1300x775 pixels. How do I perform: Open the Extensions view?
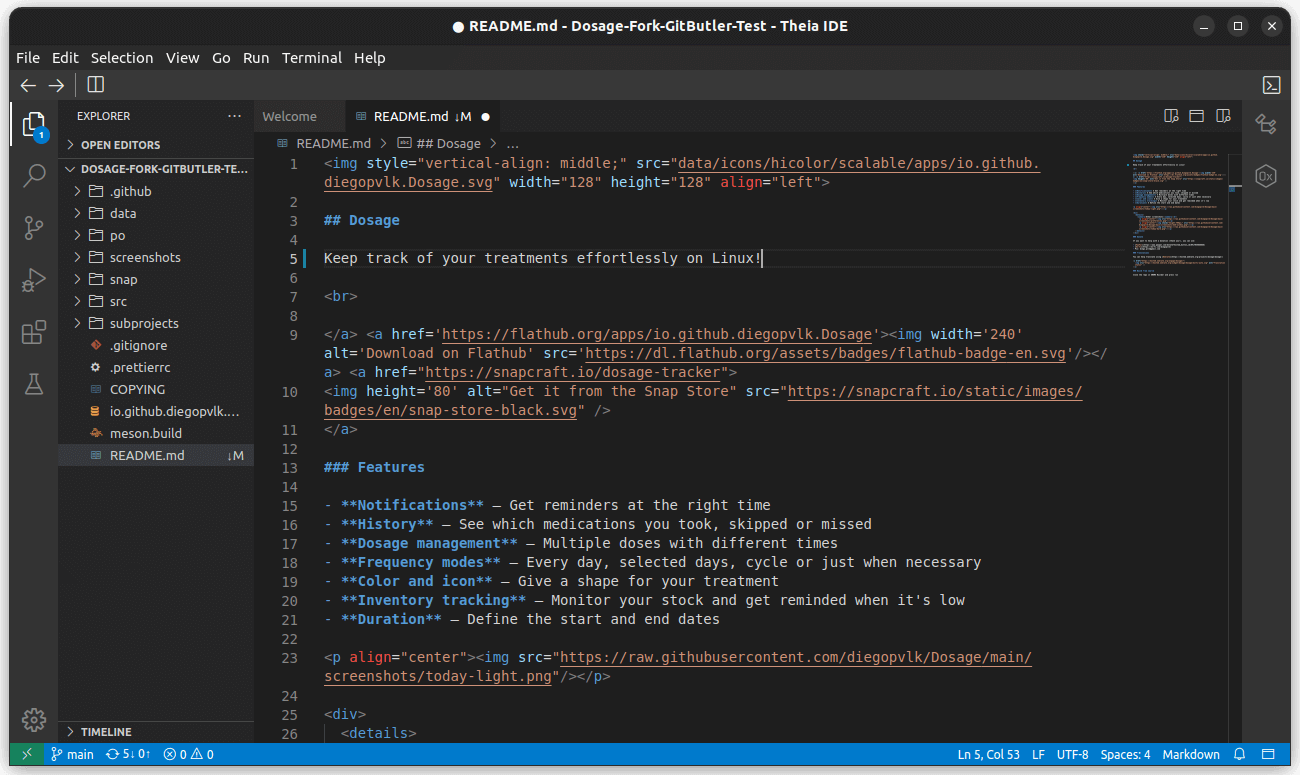point(34,332)
